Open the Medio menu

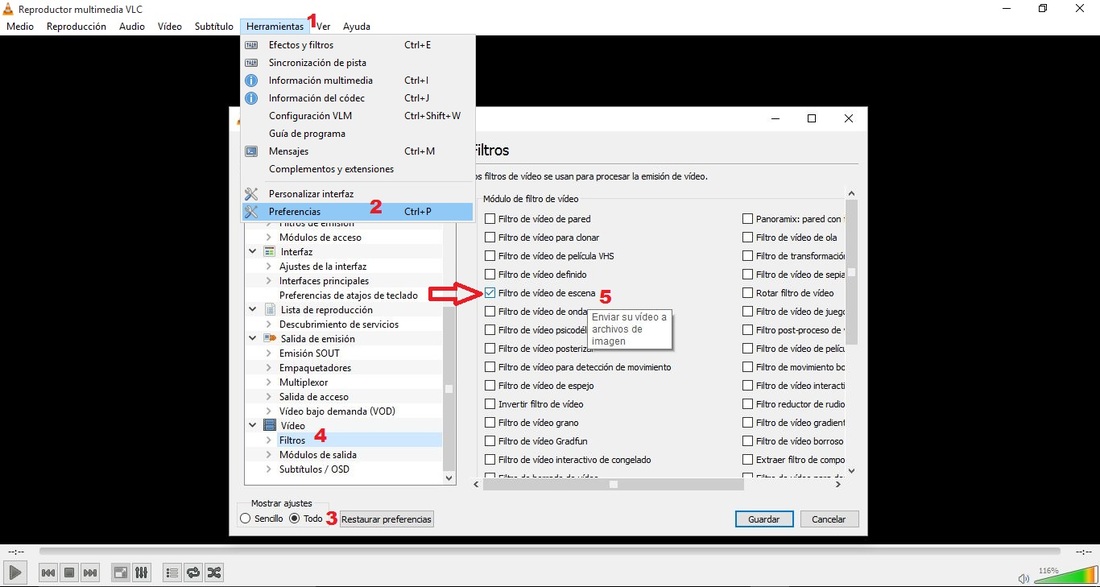(20, 27)
